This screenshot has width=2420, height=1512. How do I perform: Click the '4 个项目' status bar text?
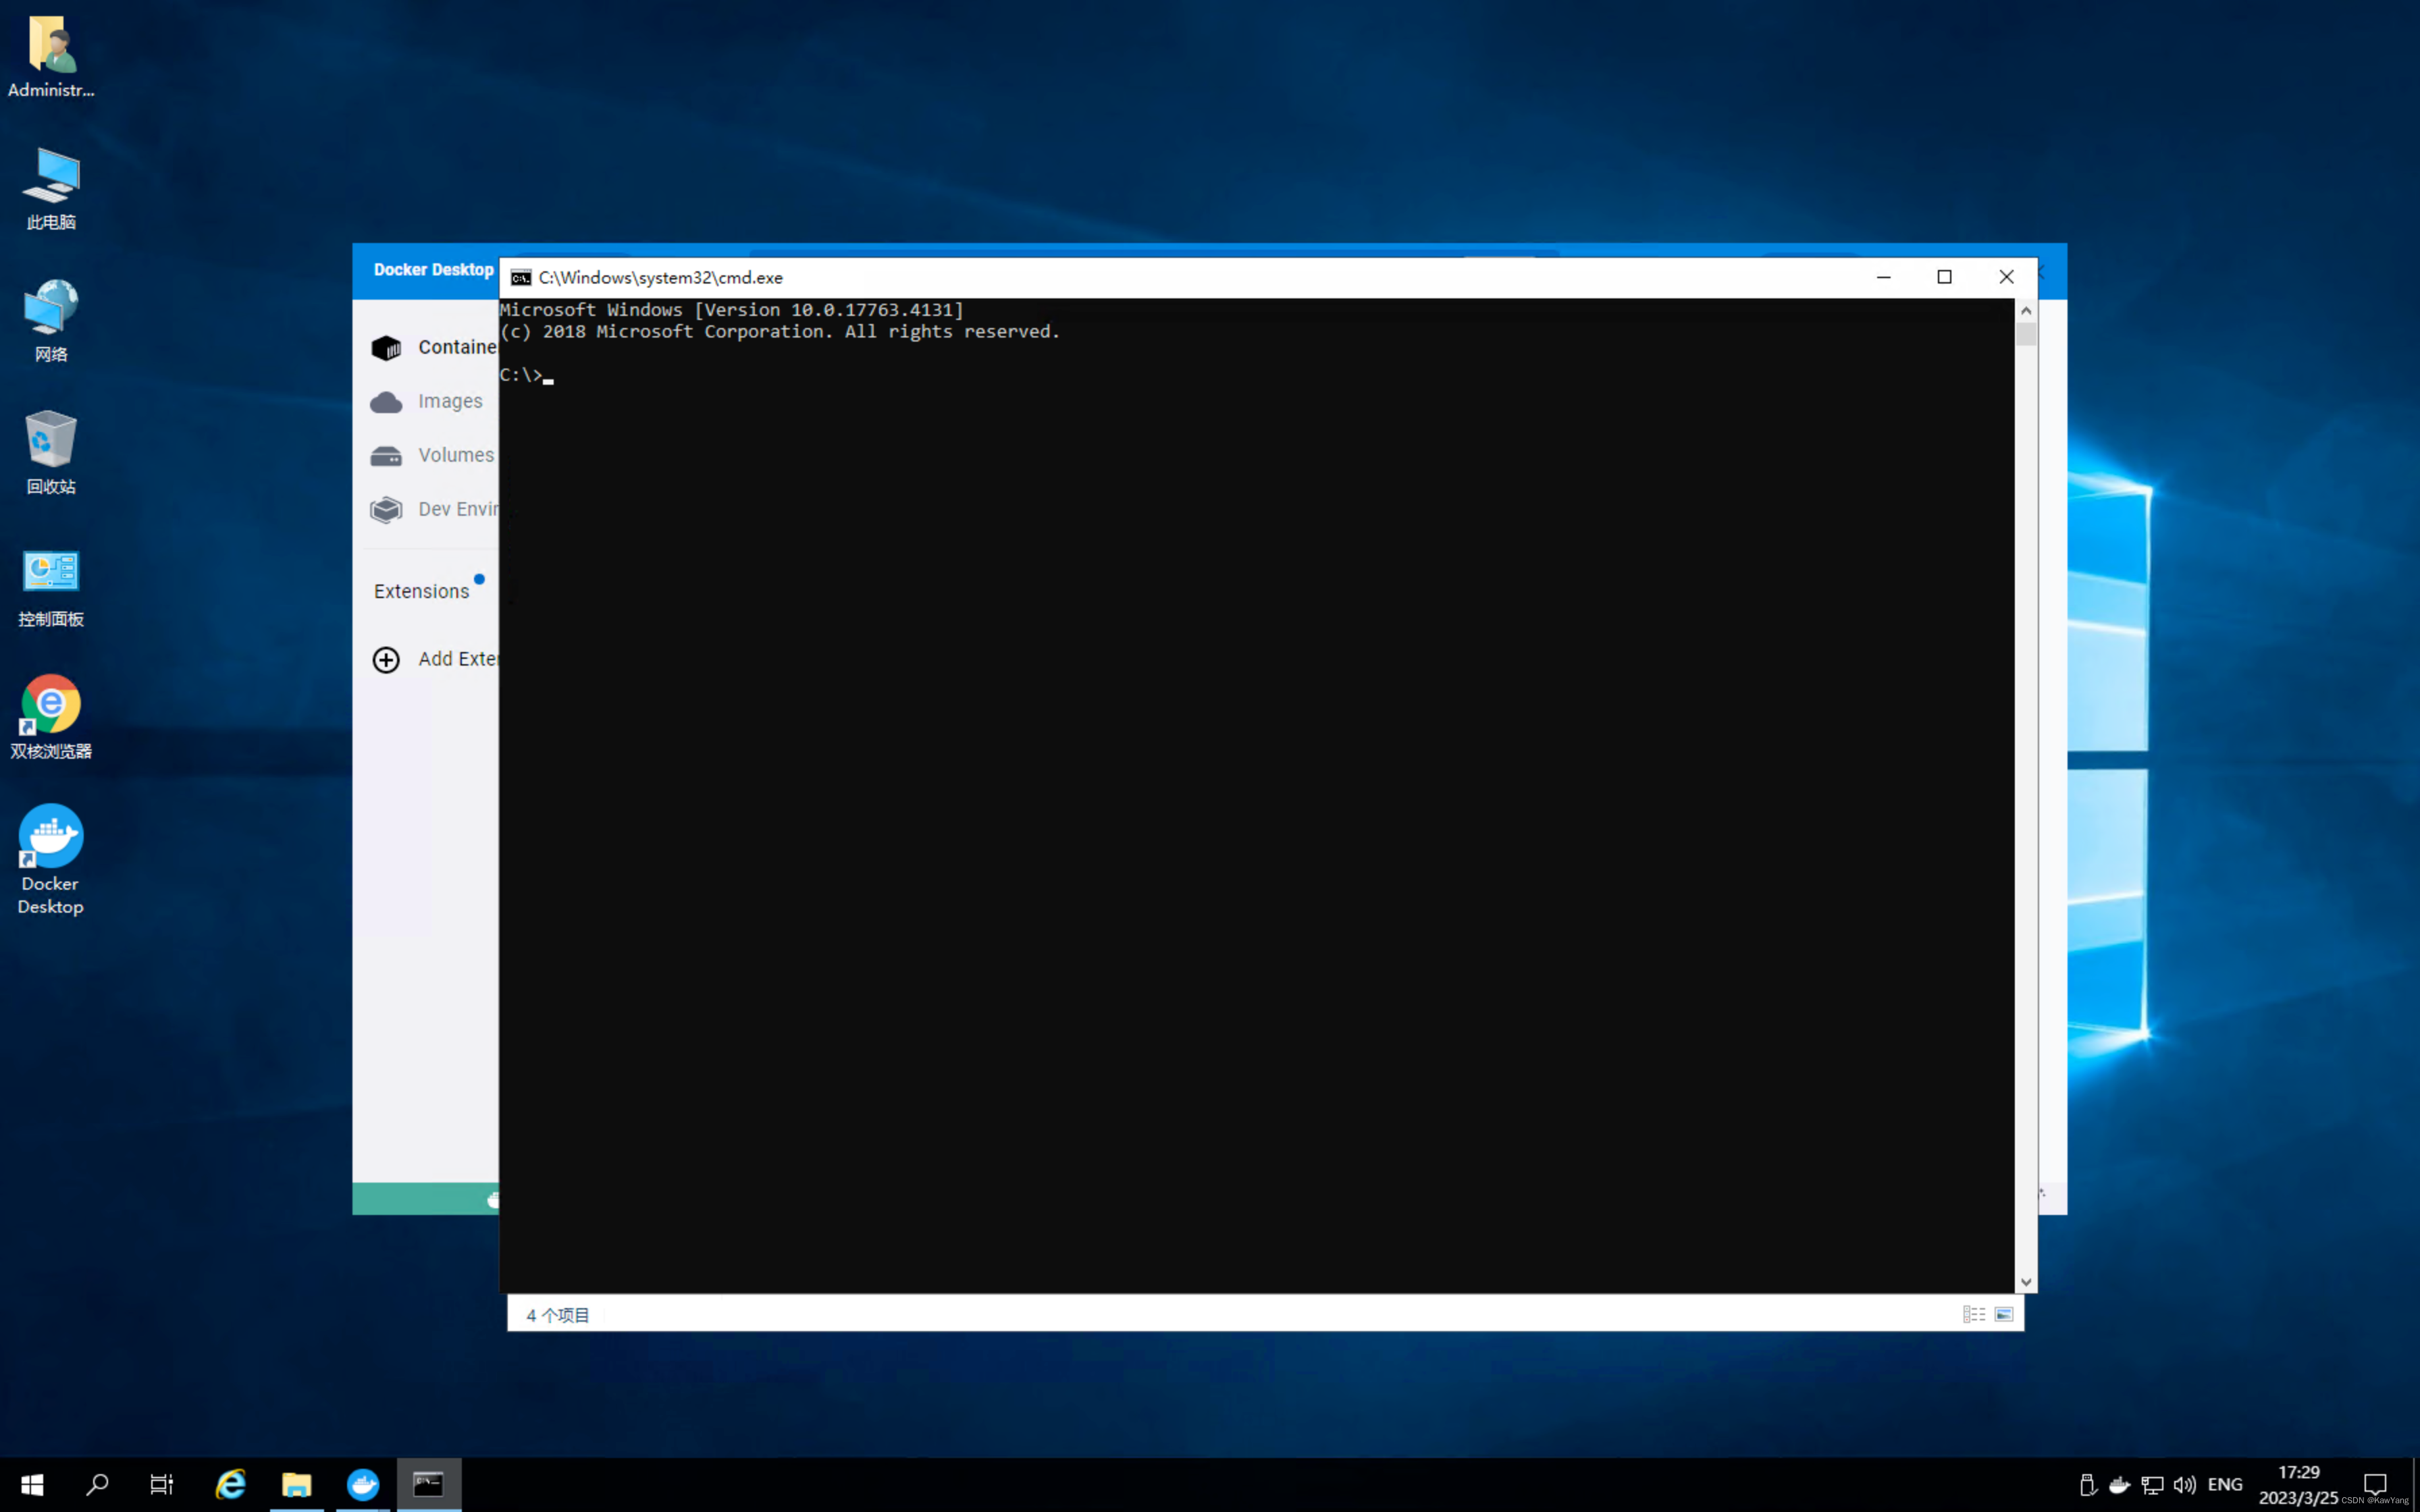click(558, 1315)
